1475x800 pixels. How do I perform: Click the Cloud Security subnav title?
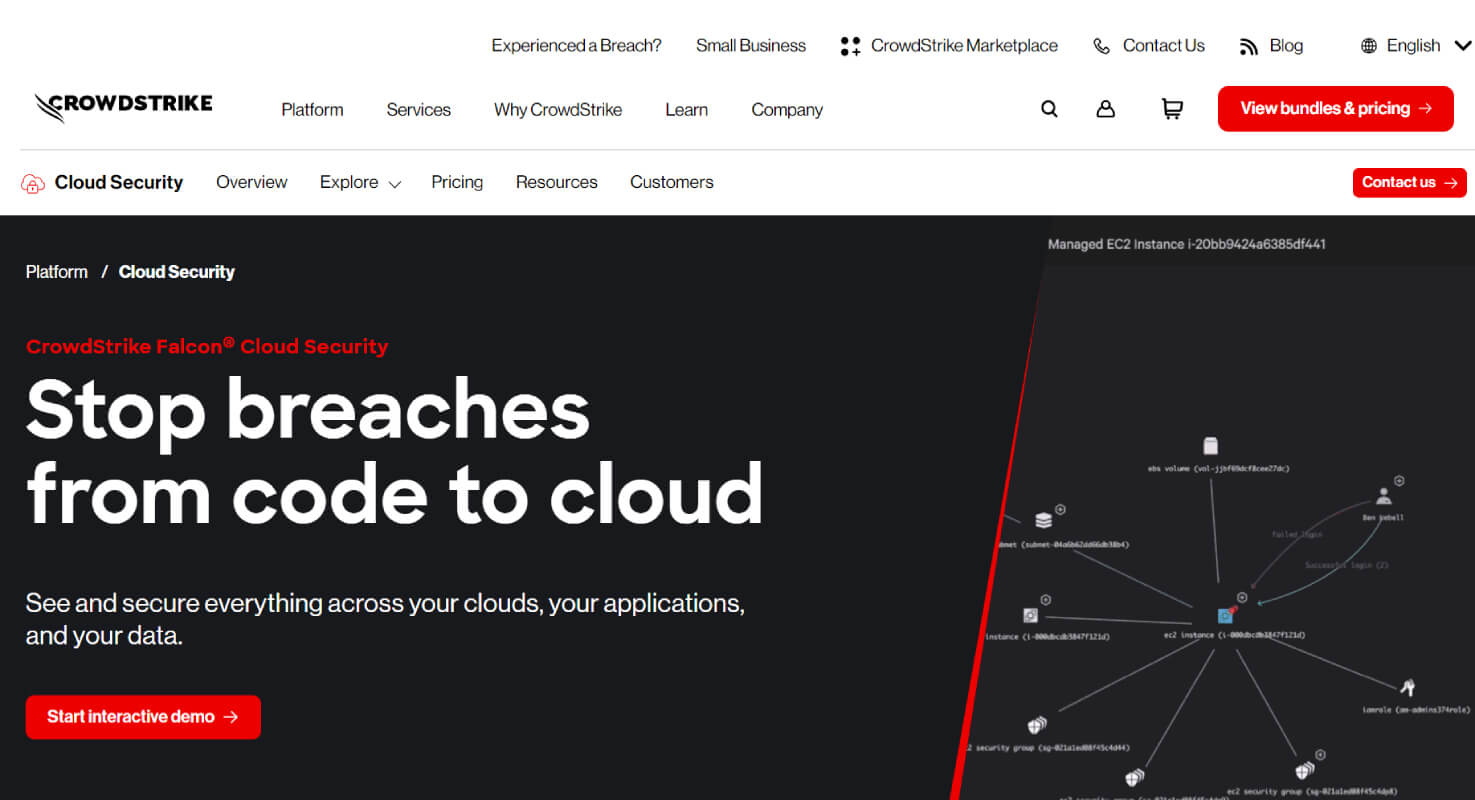coord(119,182)
